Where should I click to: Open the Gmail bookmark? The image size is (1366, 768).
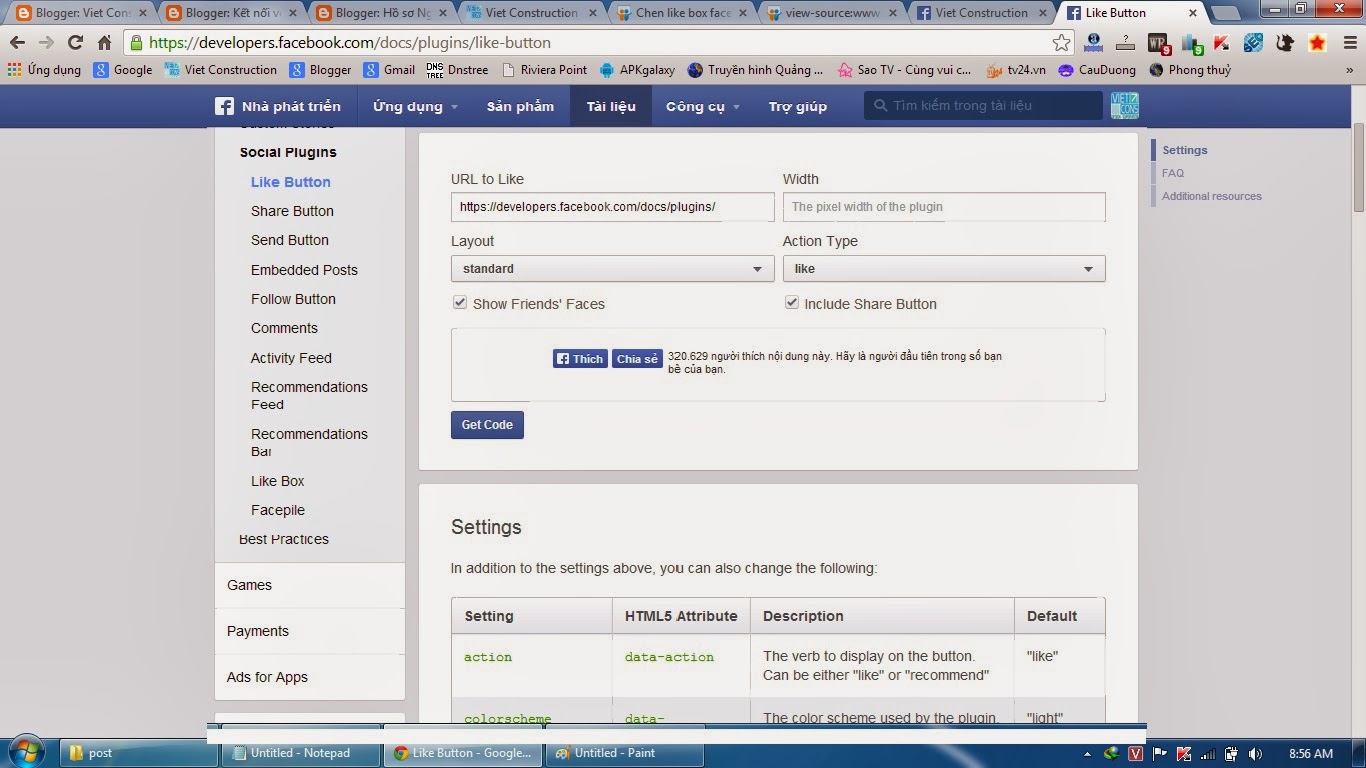tap(389, 70)
